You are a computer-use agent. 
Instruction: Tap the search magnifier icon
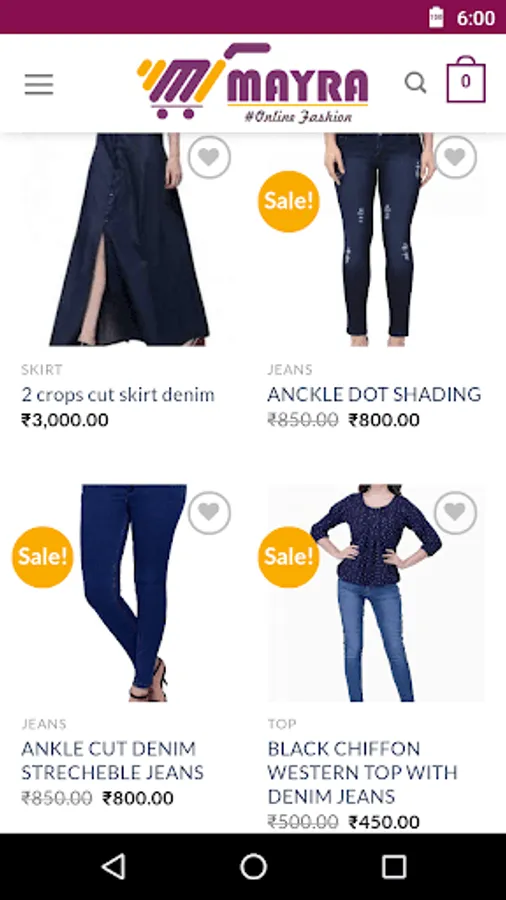(415, 83)
